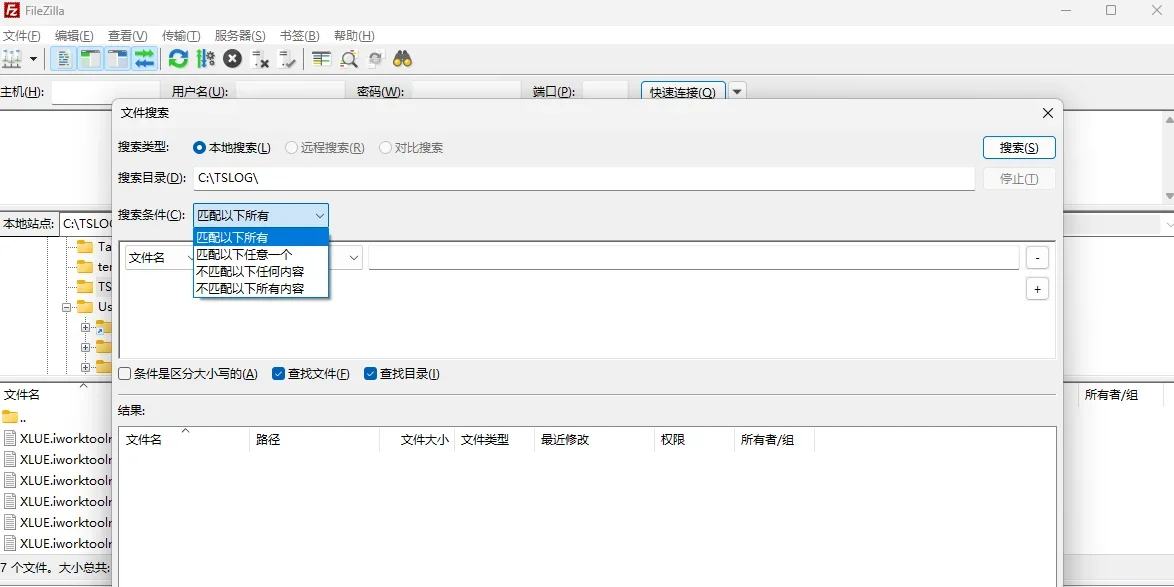Click the search condition value text field
Viewport: 1174px width, 587px height.
693,258
